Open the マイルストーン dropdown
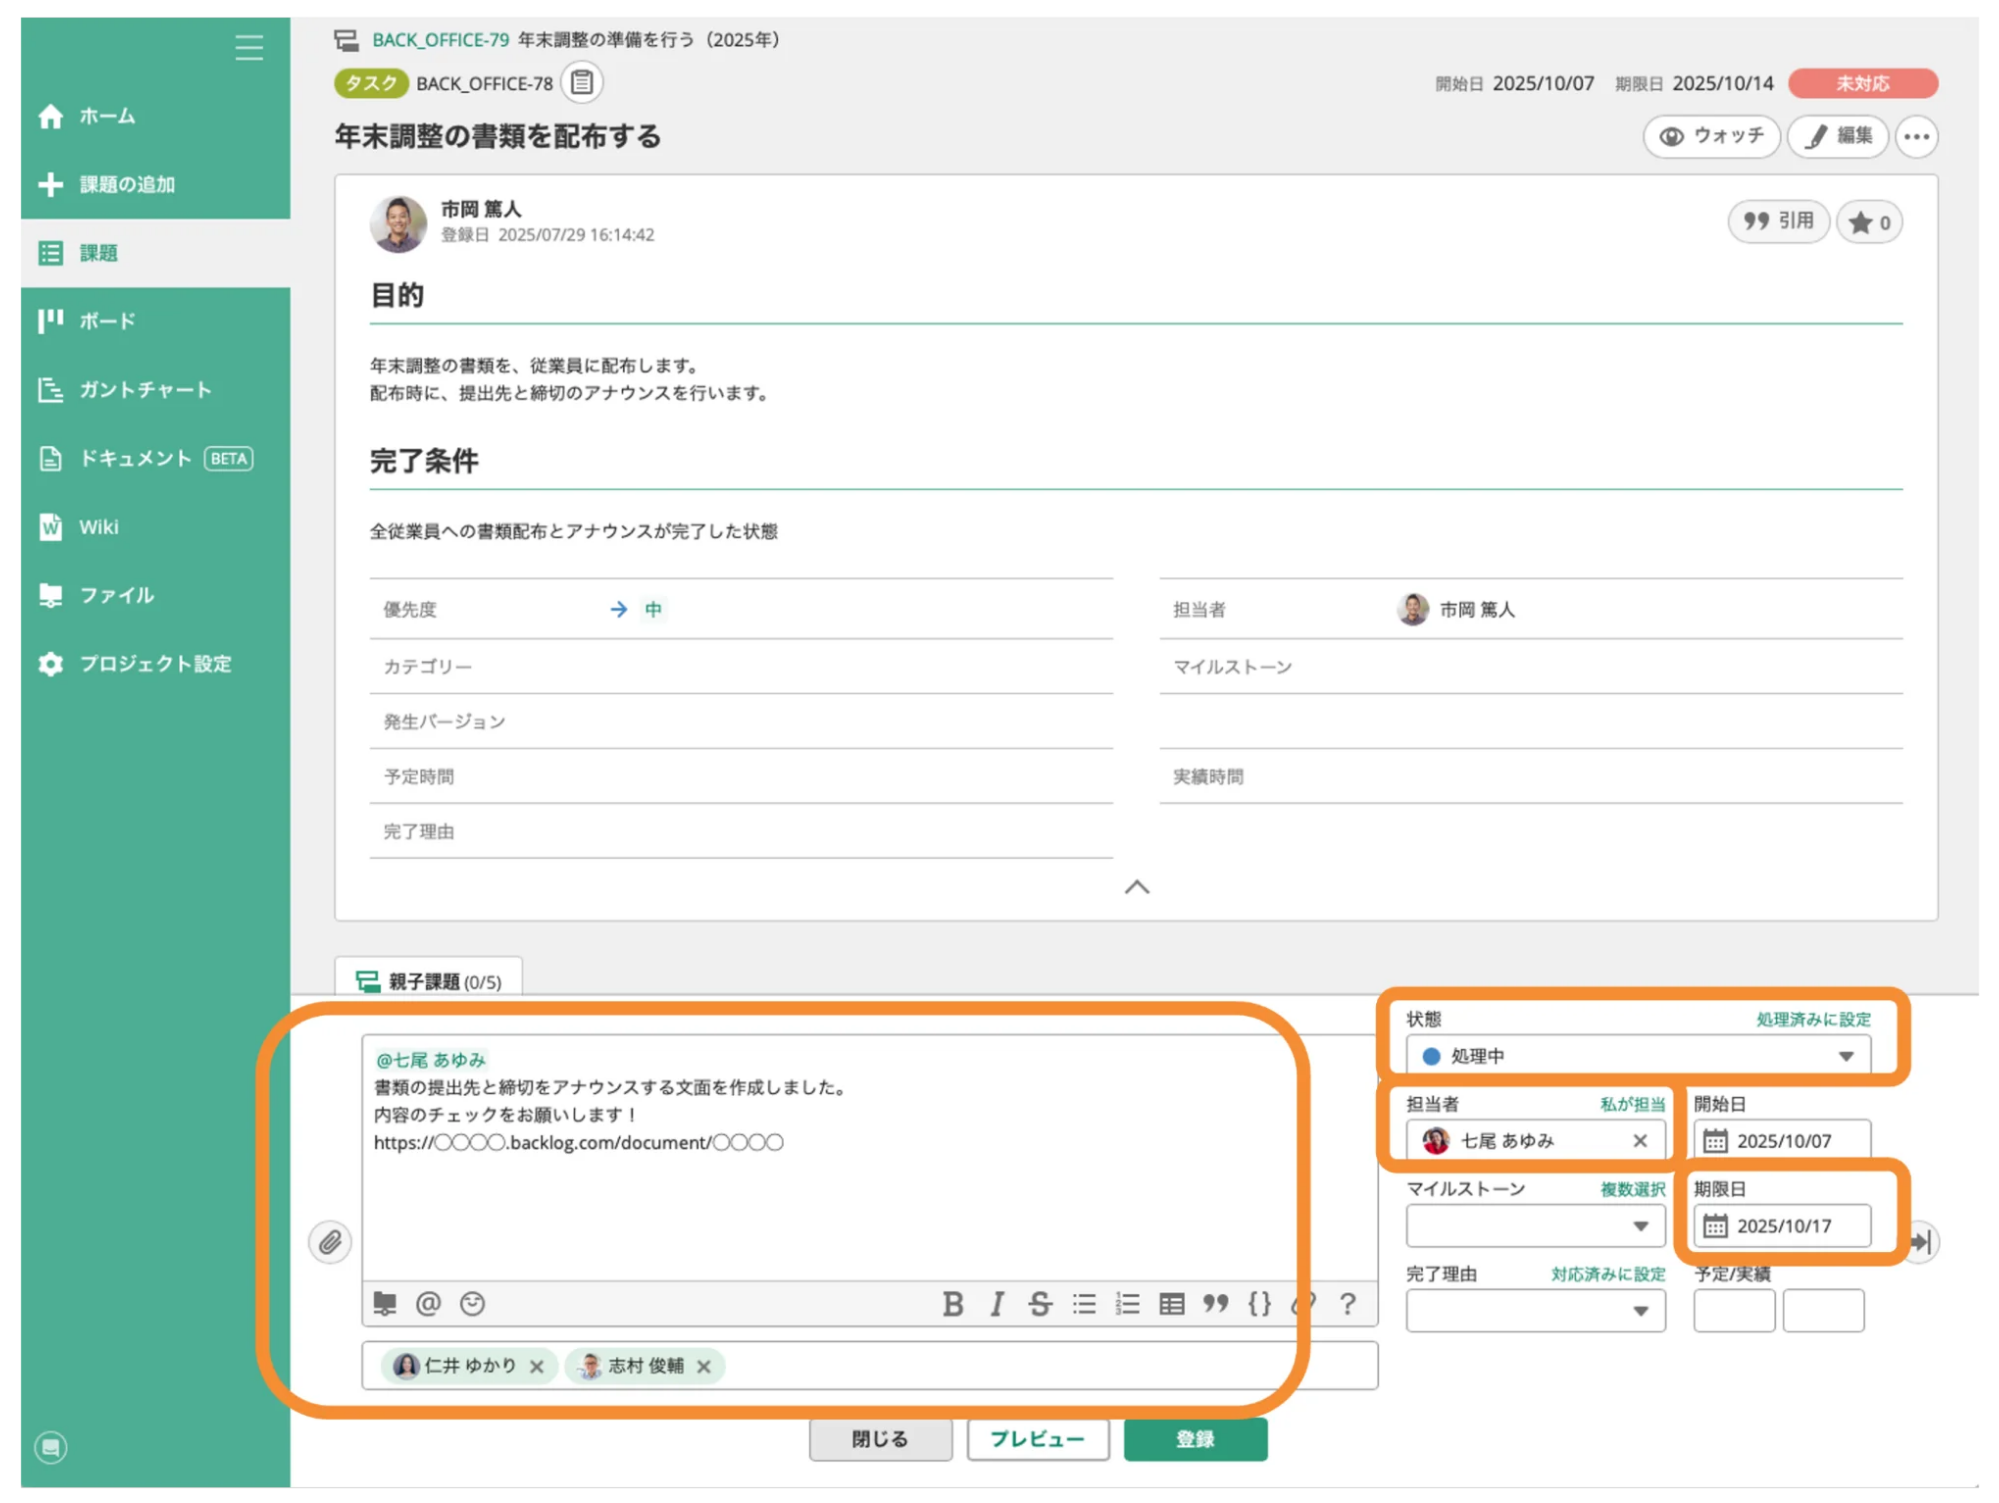 coord(1535,1226)
